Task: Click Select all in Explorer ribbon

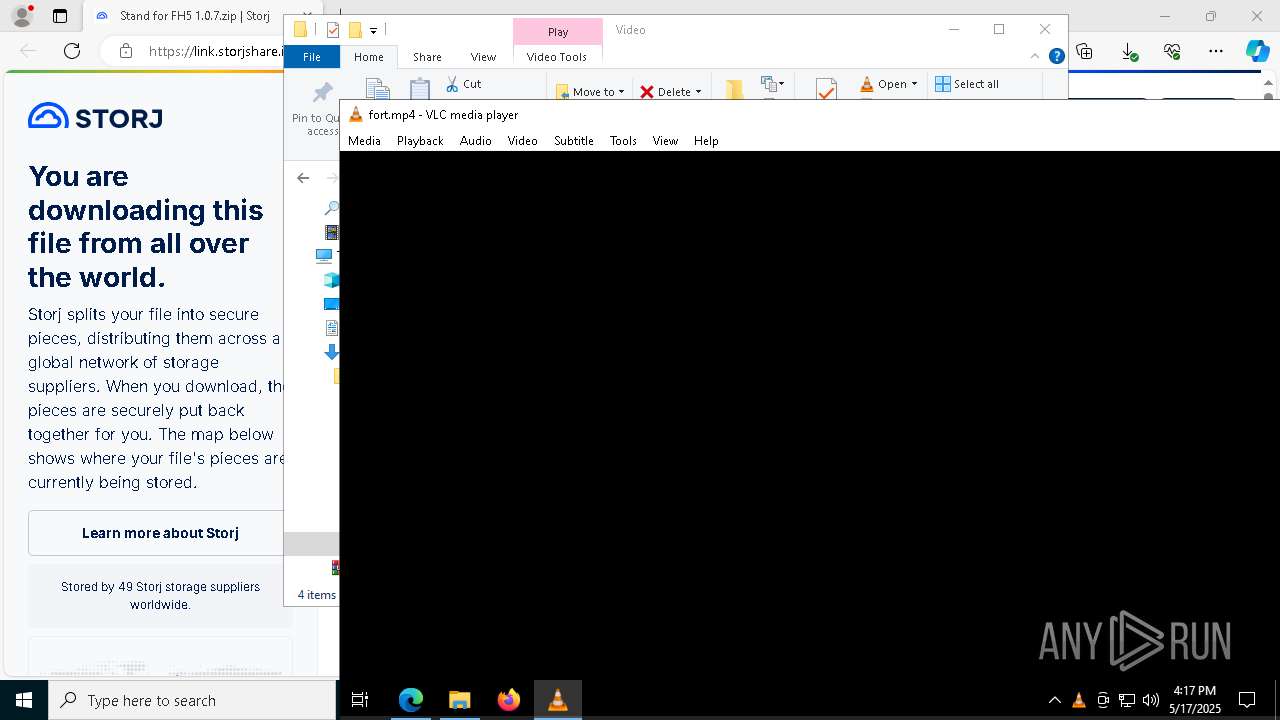Action: [x=967, y=84]
